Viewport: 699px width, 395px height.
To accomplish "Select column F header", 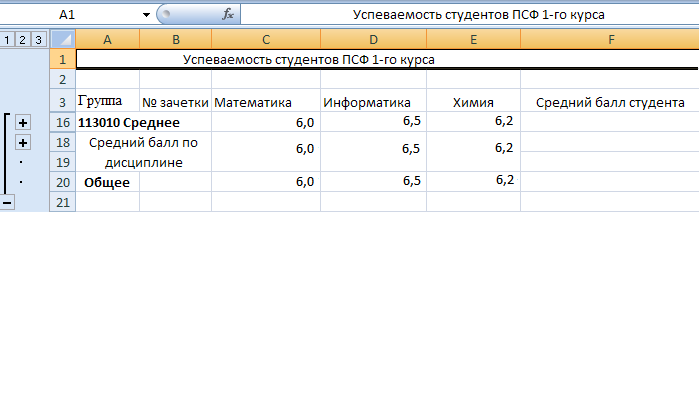I will click(x=610, y=39).
